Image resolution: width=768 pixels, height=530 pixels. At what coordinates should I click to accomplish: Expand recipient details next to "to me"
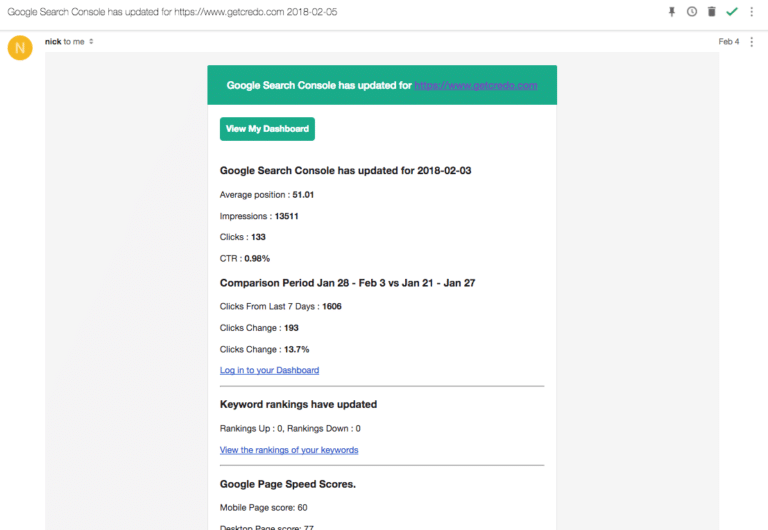coord(91,42)
